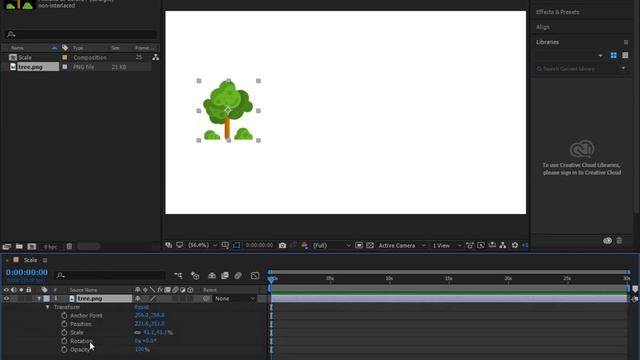Open the Libraries panel menu icon

pyautogui.click(x=626, y=42)
